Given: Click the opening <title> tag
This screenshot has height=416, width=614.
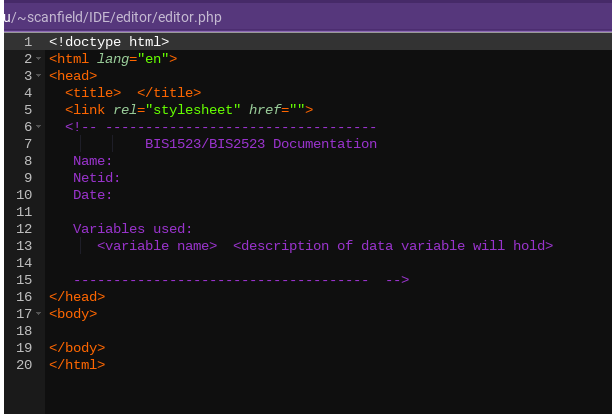Looking at the screenshot, I should point(93,93).
